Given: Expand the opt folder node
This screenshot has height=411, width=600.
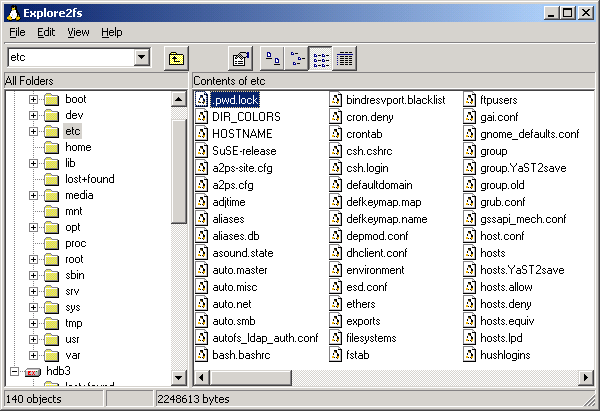Looking at the screenshot, I should tap(33, 228).
